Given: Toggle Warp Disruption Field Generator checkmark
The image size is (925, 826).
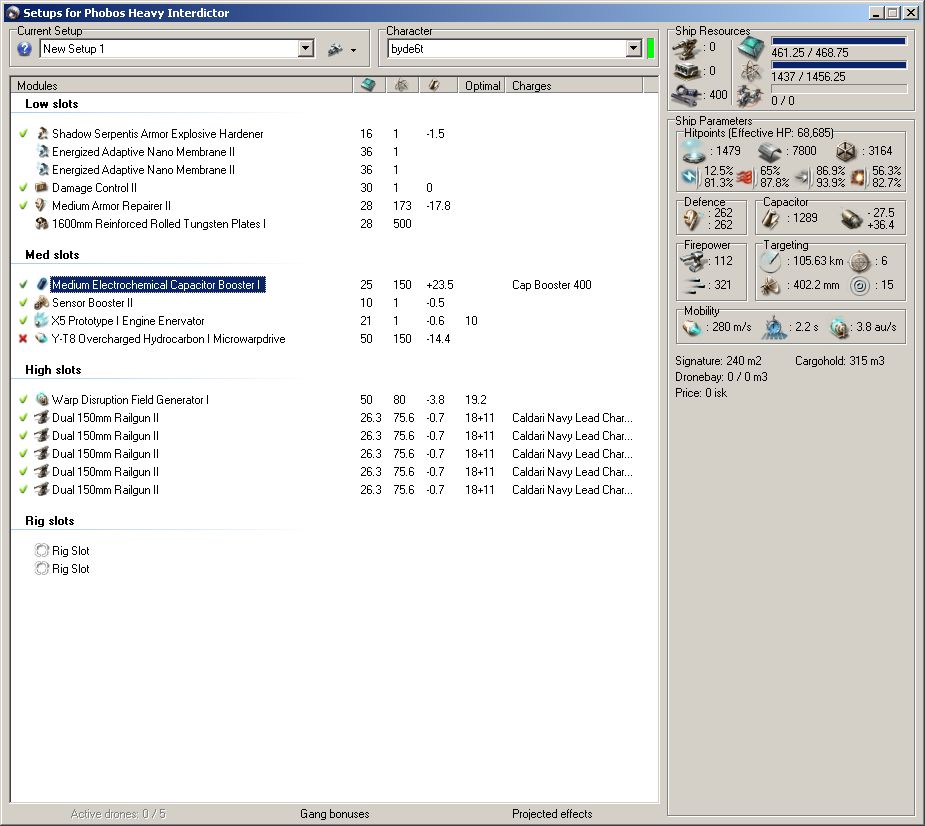Looking at the screenshot, I should 23,399.
